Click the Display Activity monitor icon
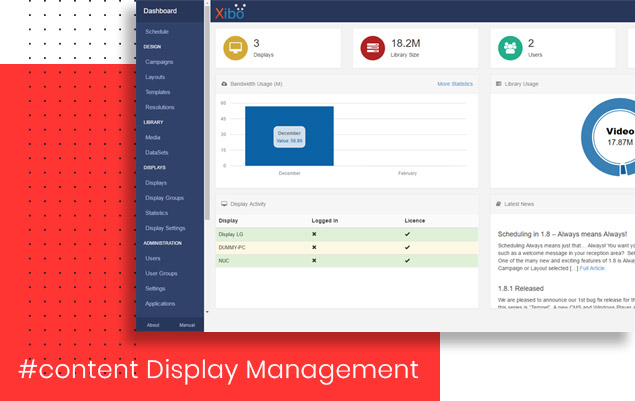The width and height of the screenshot is (635, 401). [x=224, y=204]
